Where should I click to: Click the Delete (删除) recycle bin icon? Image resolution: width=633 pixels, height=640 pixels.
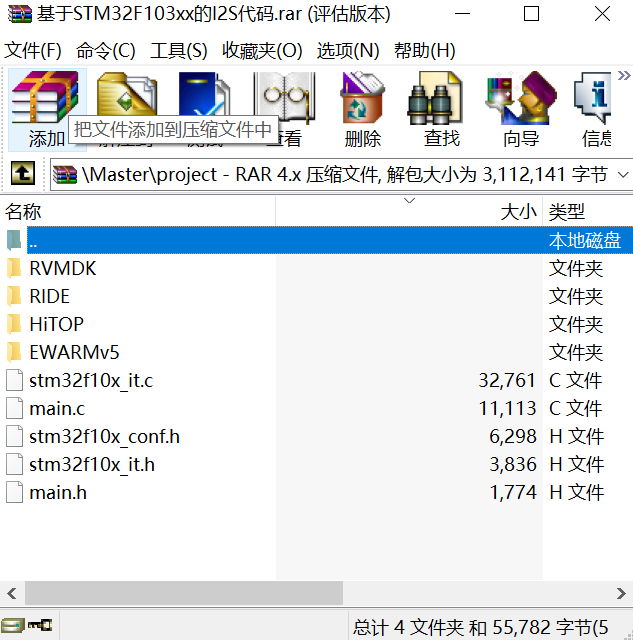(x=362, y=97)
